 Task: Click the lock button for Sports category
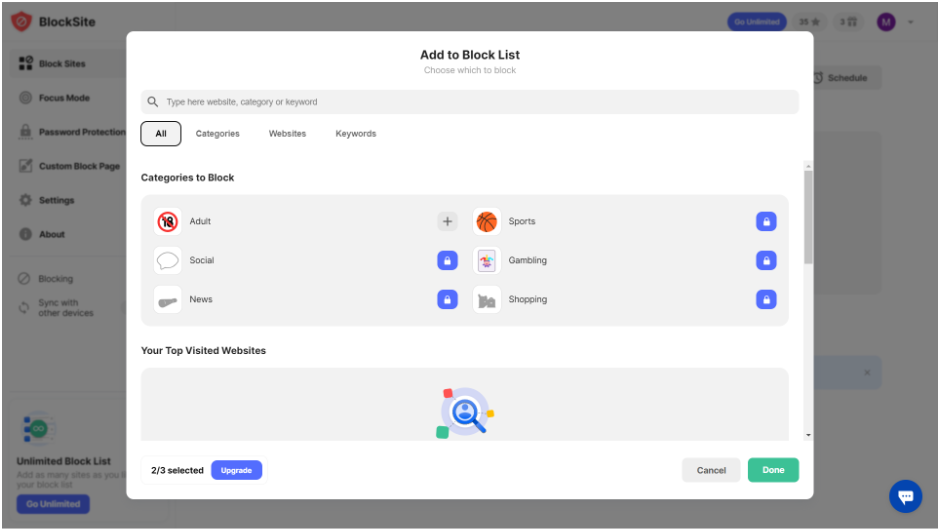pyautogui.click(x=766, y=221)
